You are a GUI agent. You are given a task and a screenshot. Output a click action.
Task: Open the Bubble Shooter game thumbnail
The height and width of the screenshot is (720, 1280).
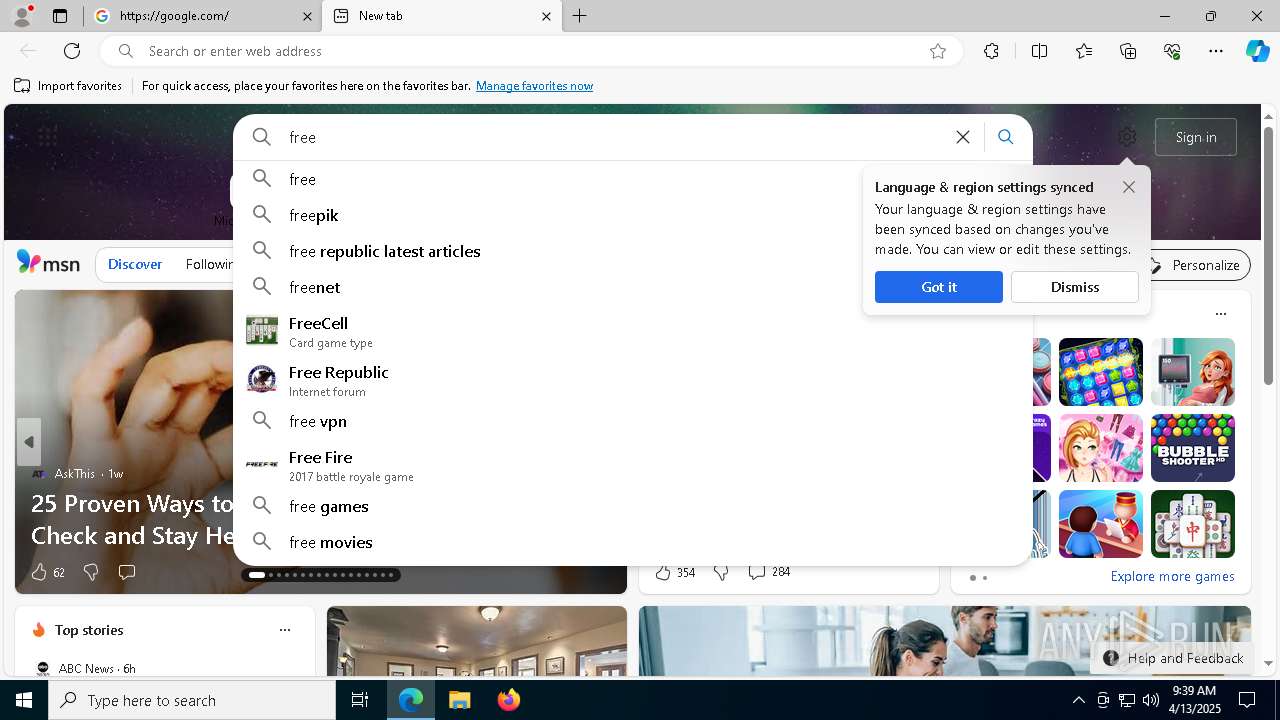click(x=1193, y=448)
